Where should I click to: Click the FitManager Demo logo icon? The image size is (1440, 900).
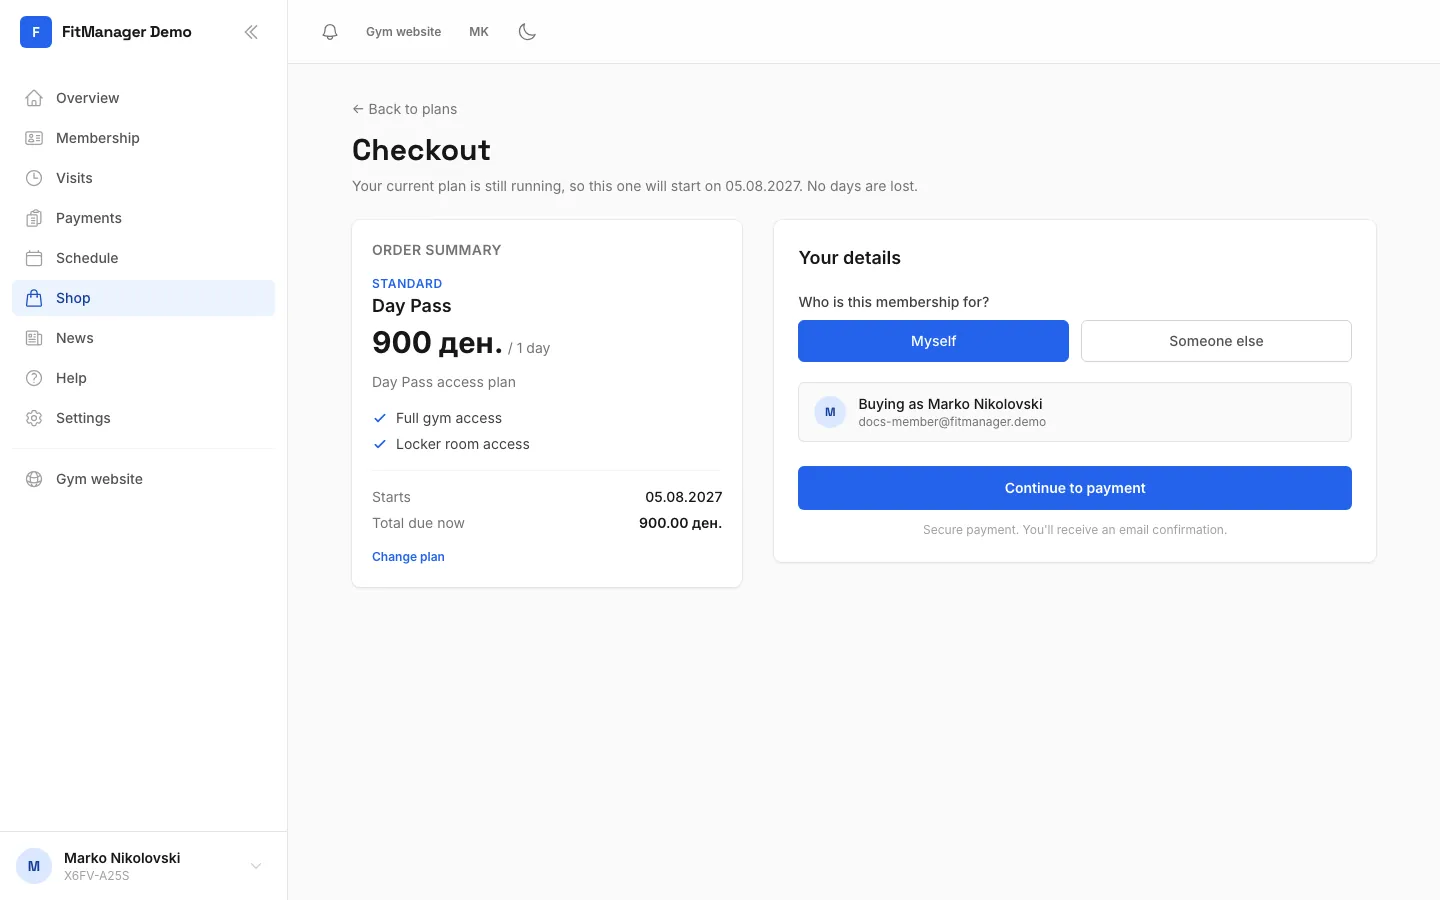(36, 32)
